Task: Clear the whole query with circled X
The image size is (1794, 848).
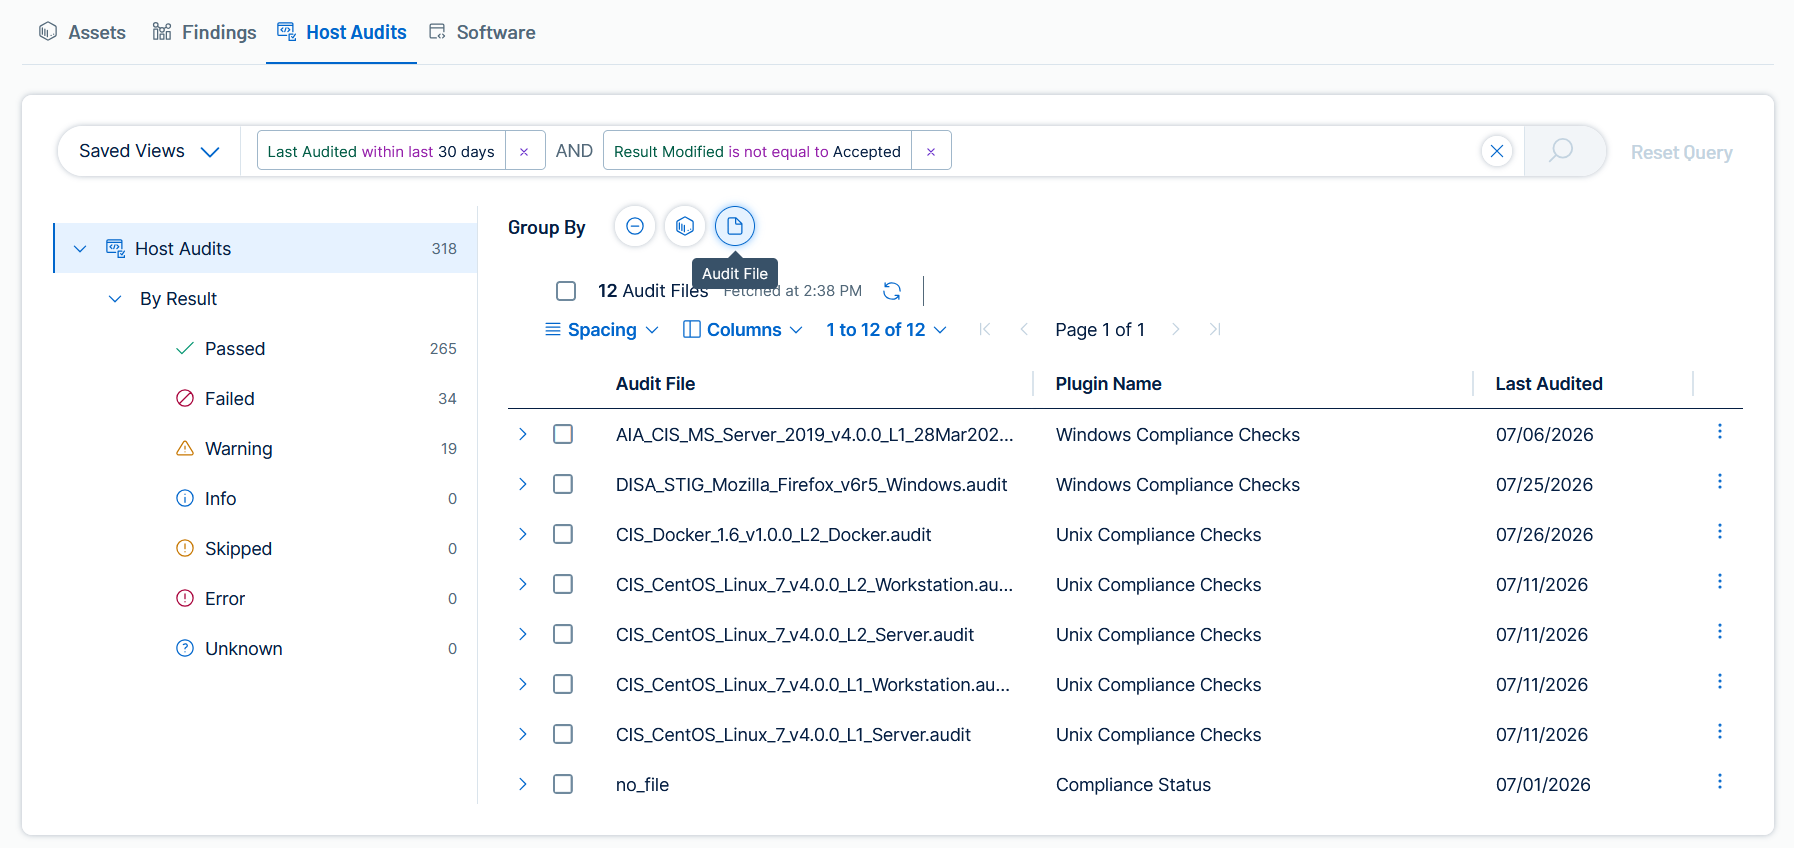Action: (1497, 151)
